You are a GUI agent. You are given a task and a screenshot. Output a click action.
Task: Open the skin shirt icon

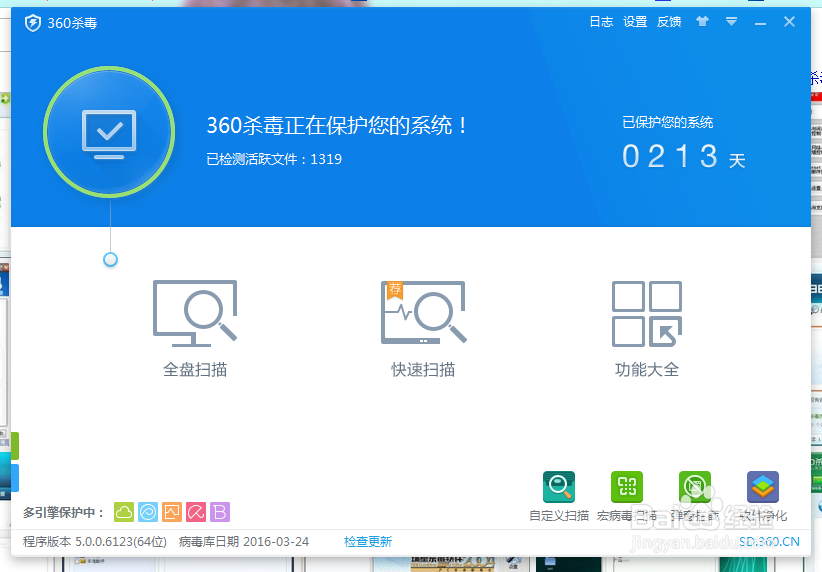[702, 21]
